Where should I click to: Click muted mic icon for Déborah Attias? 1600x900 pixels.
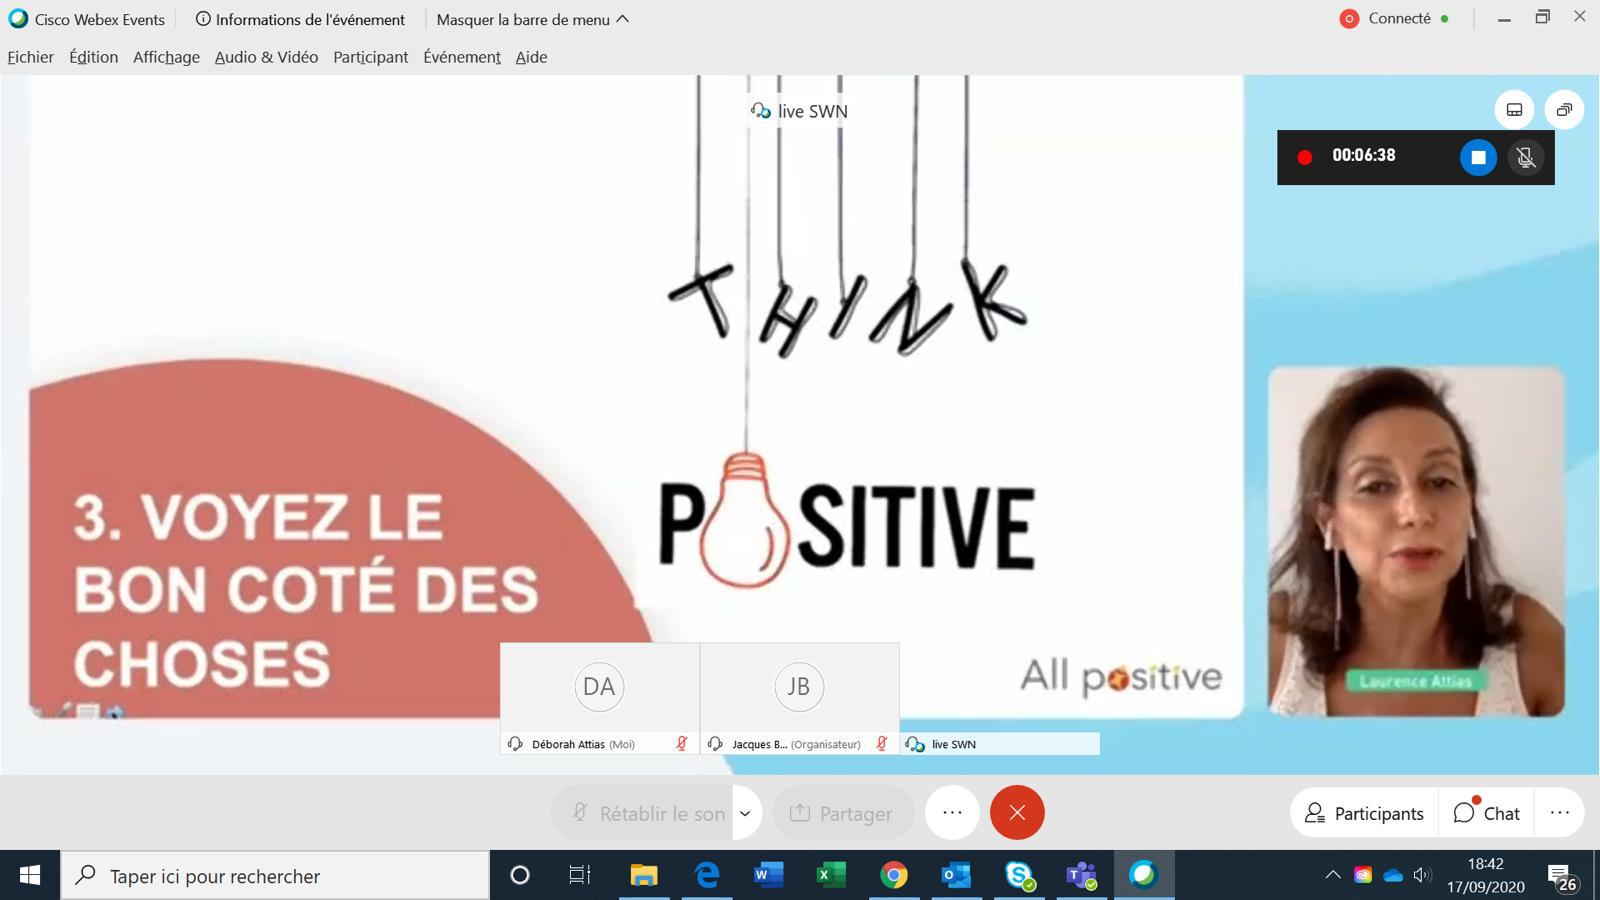click(682, 744)
